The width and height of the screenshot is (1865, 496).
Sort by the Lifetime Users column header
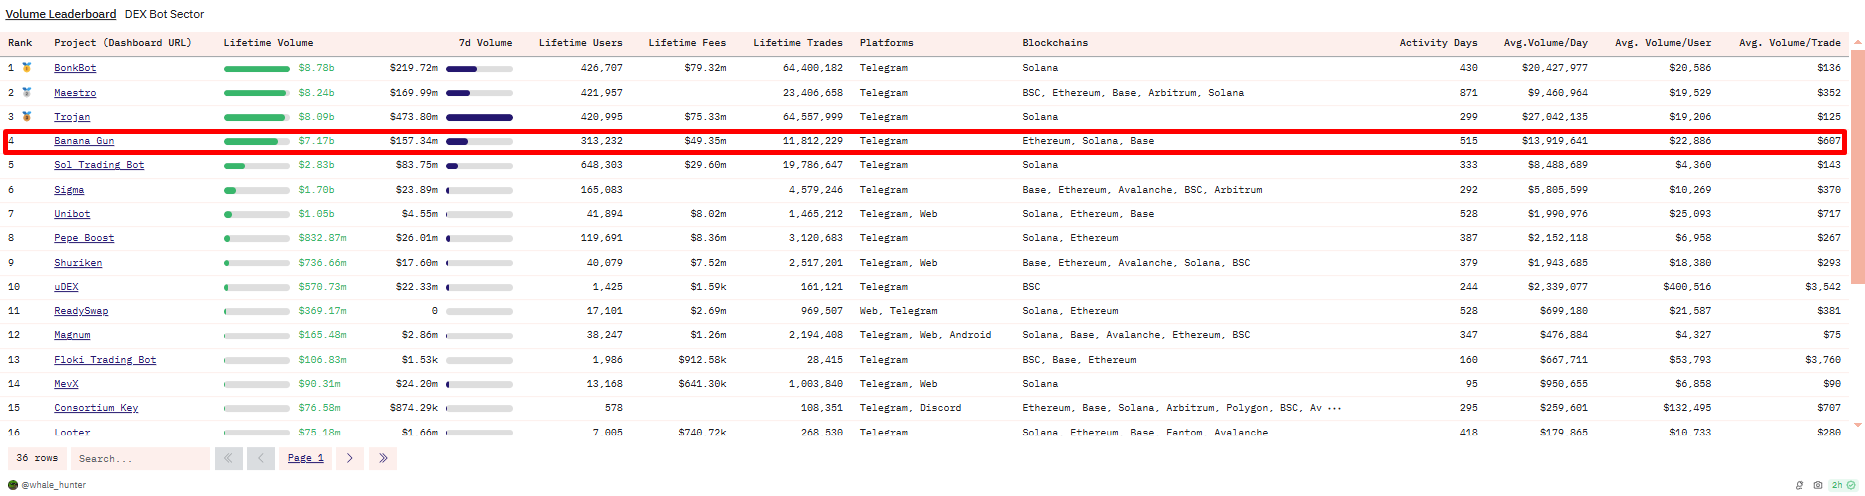point(580,43)
